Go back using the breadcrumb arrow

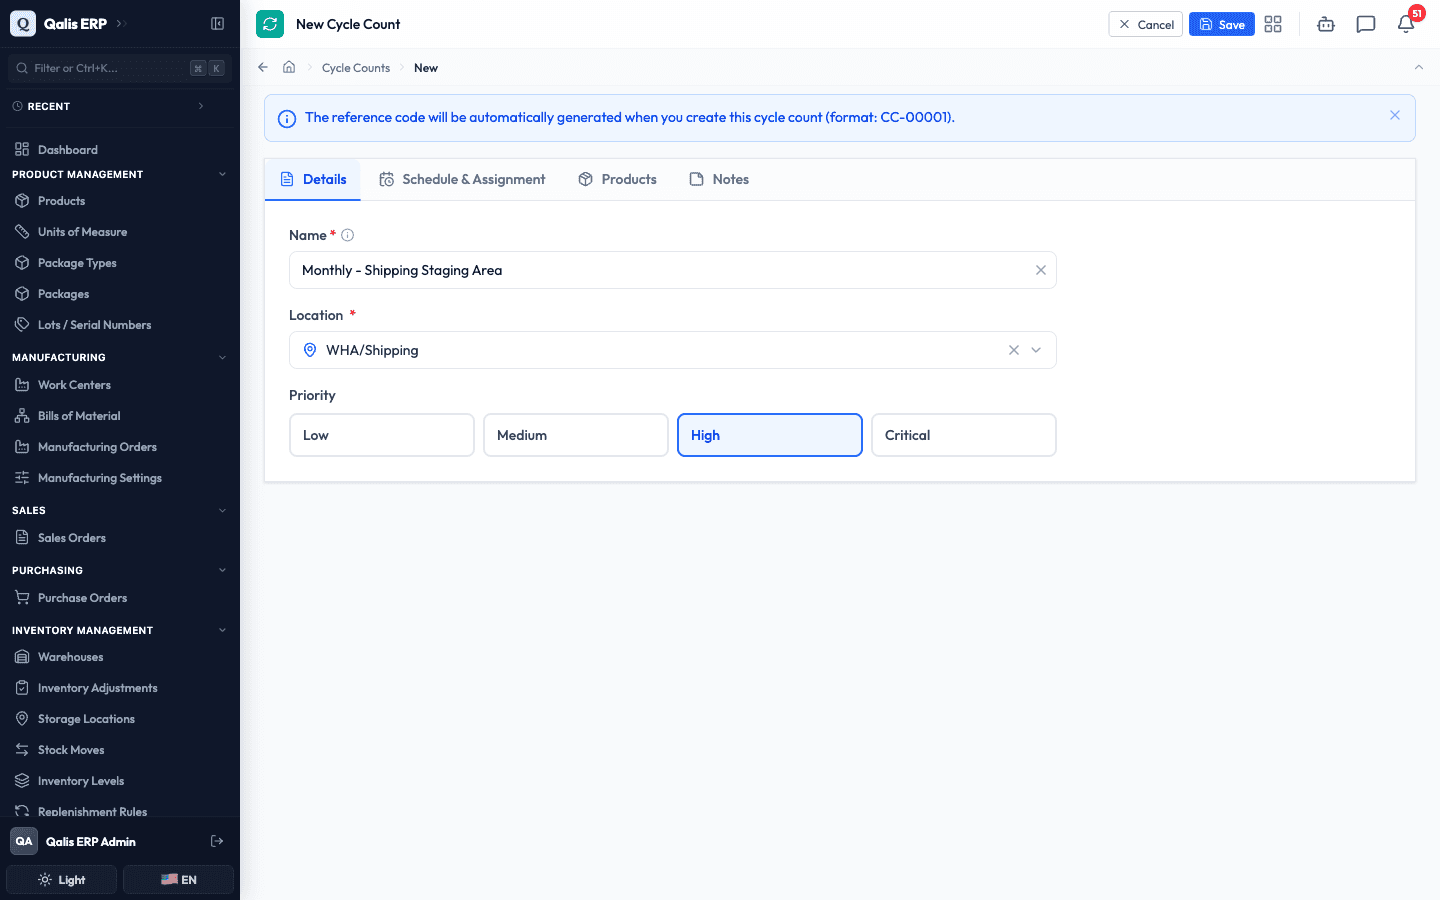(263, 67)
